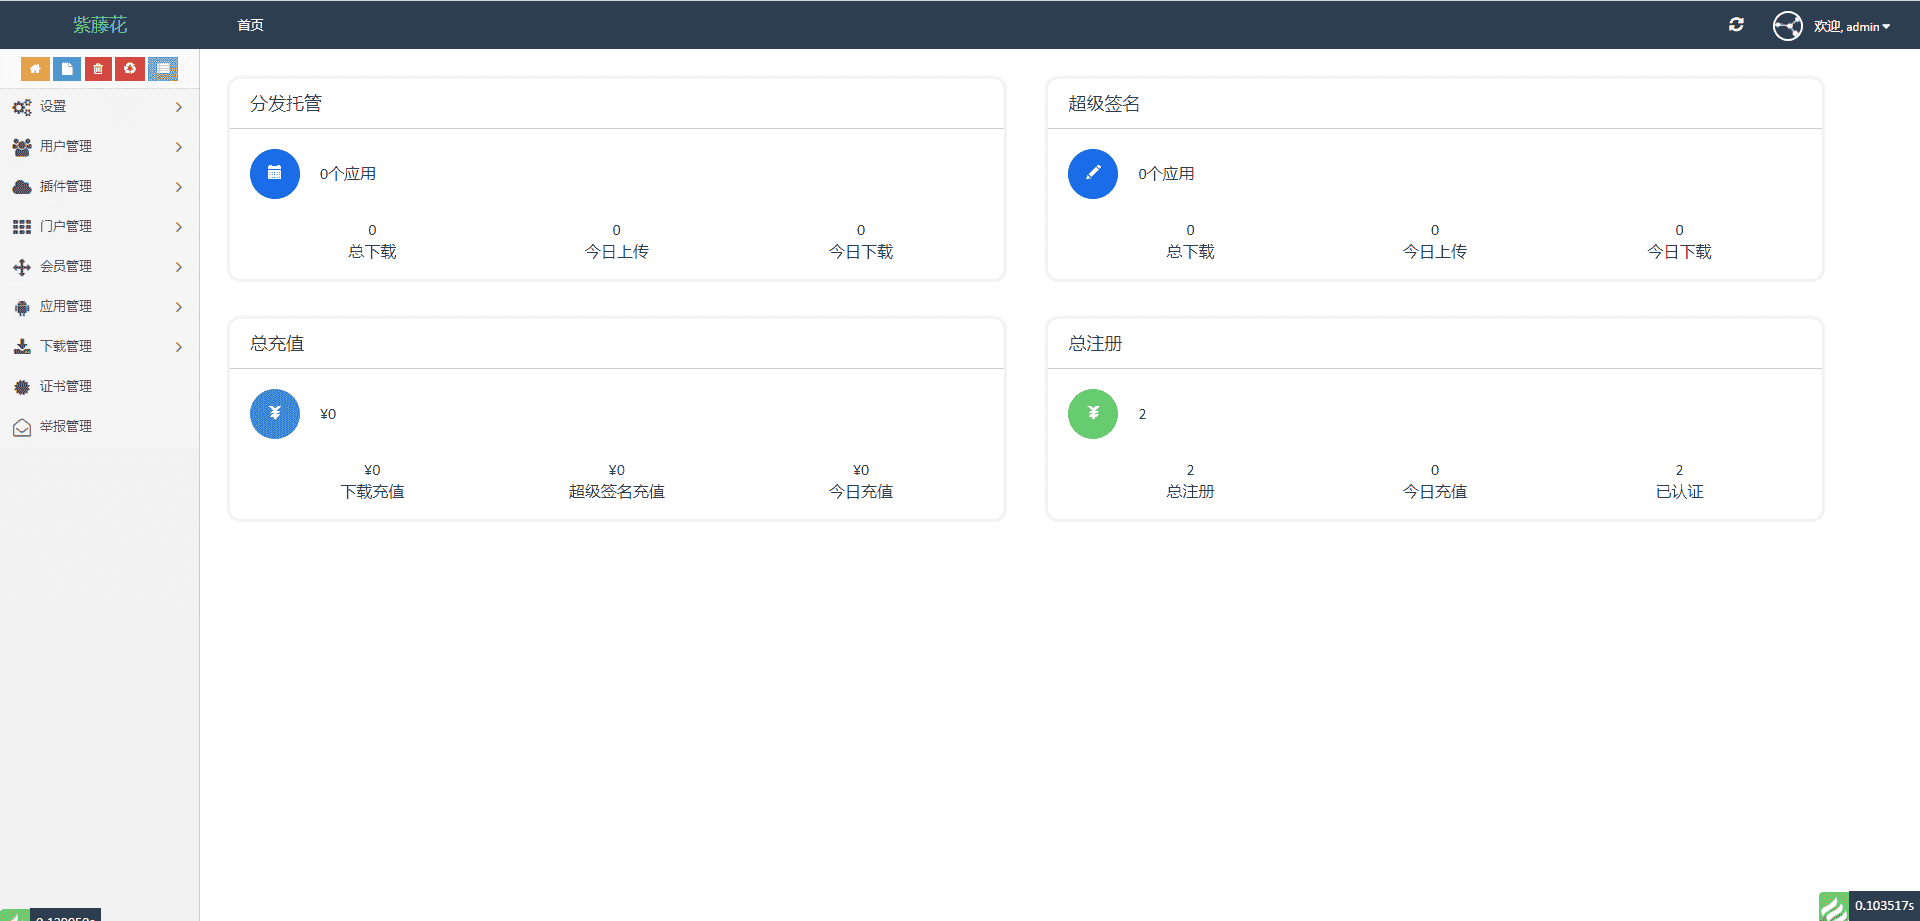
Task: Open the 设置 sidebar menu
Action: click(x=99, y=107)
